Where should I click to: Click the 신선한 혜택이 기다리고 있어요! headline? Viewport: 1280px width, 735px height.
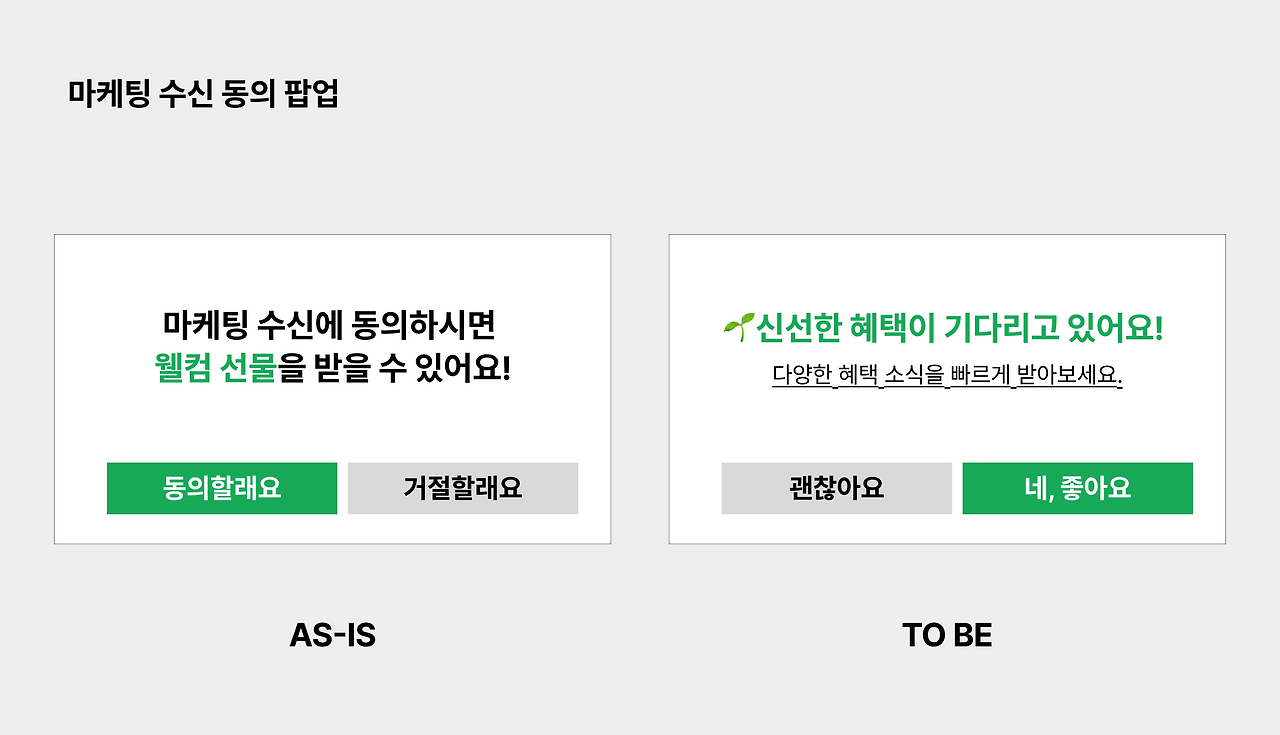click(x=958, y=328)
